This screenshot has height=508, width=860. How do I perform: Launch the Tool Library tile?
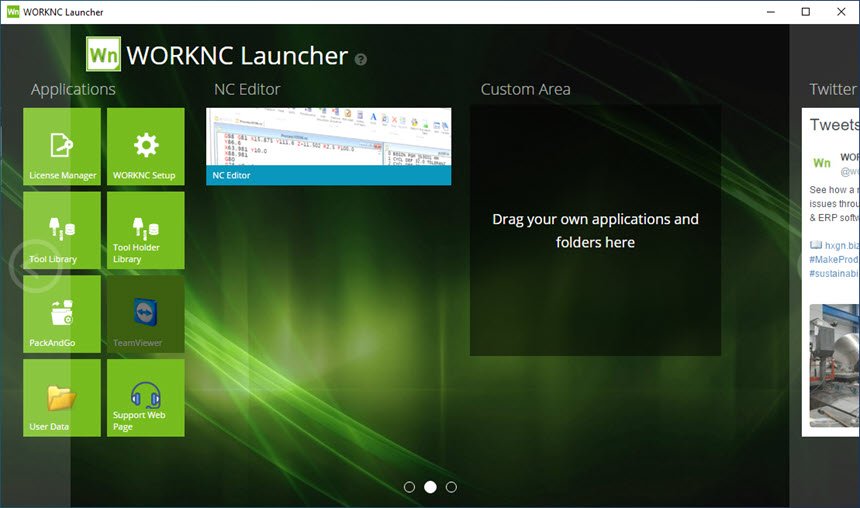62,230
